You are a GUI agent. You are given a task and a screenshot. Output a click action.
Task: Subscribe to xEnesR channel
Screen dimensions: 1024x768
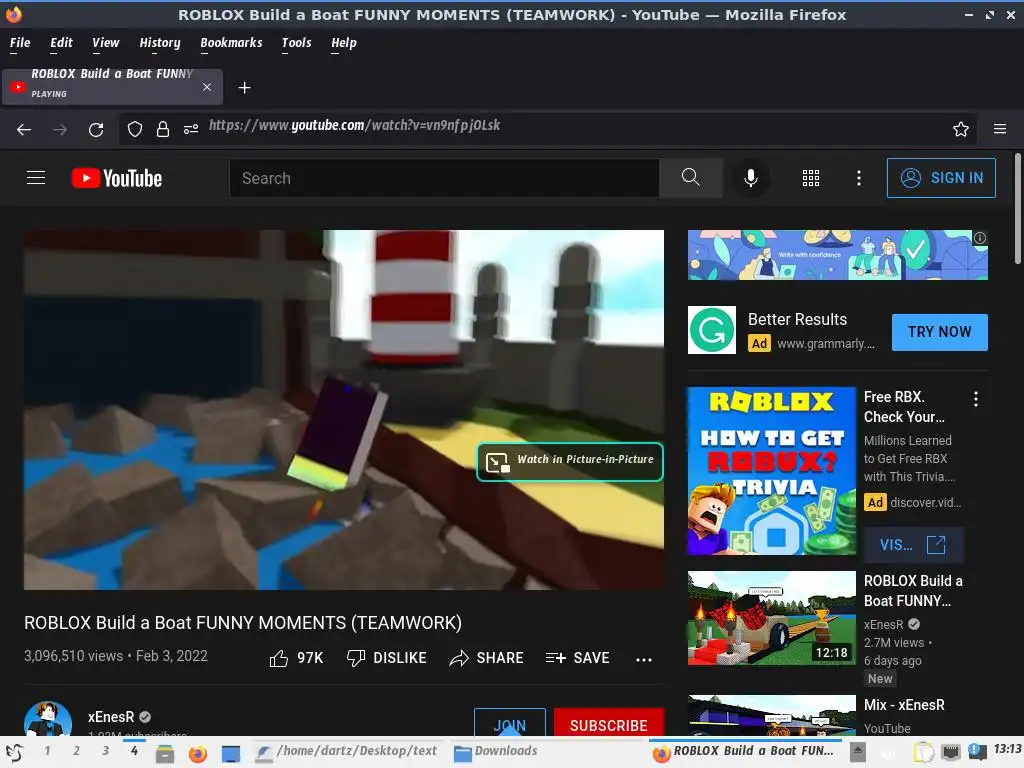pos(609,724)
